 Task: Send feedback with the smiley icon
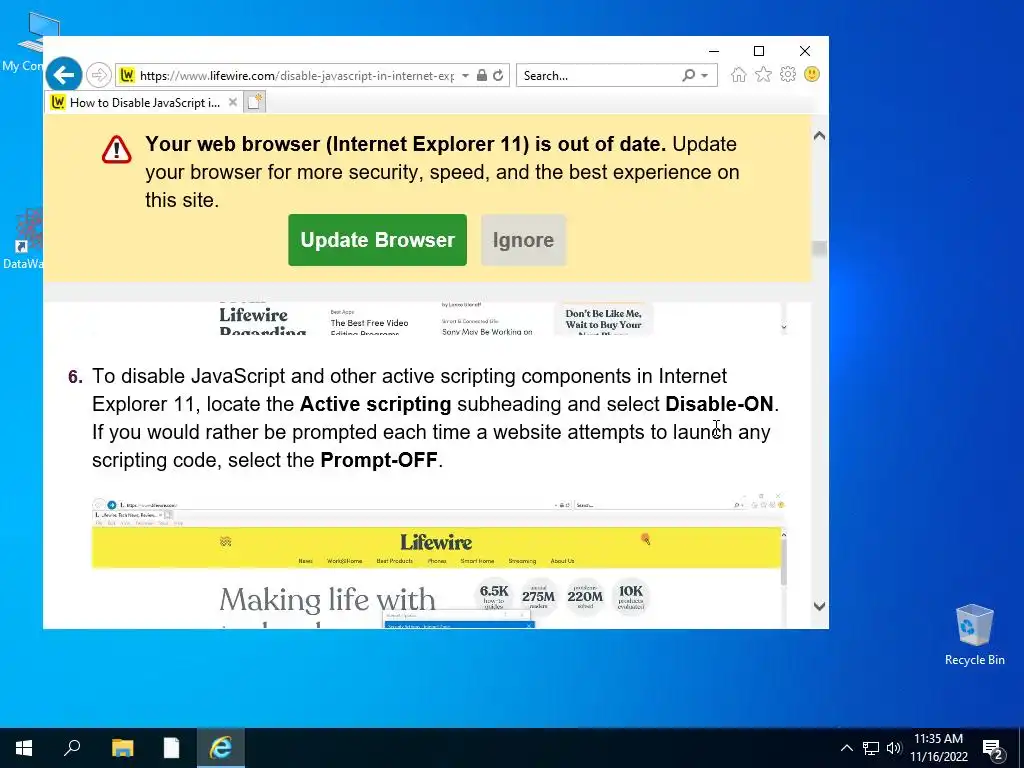[x=812, y=74]
